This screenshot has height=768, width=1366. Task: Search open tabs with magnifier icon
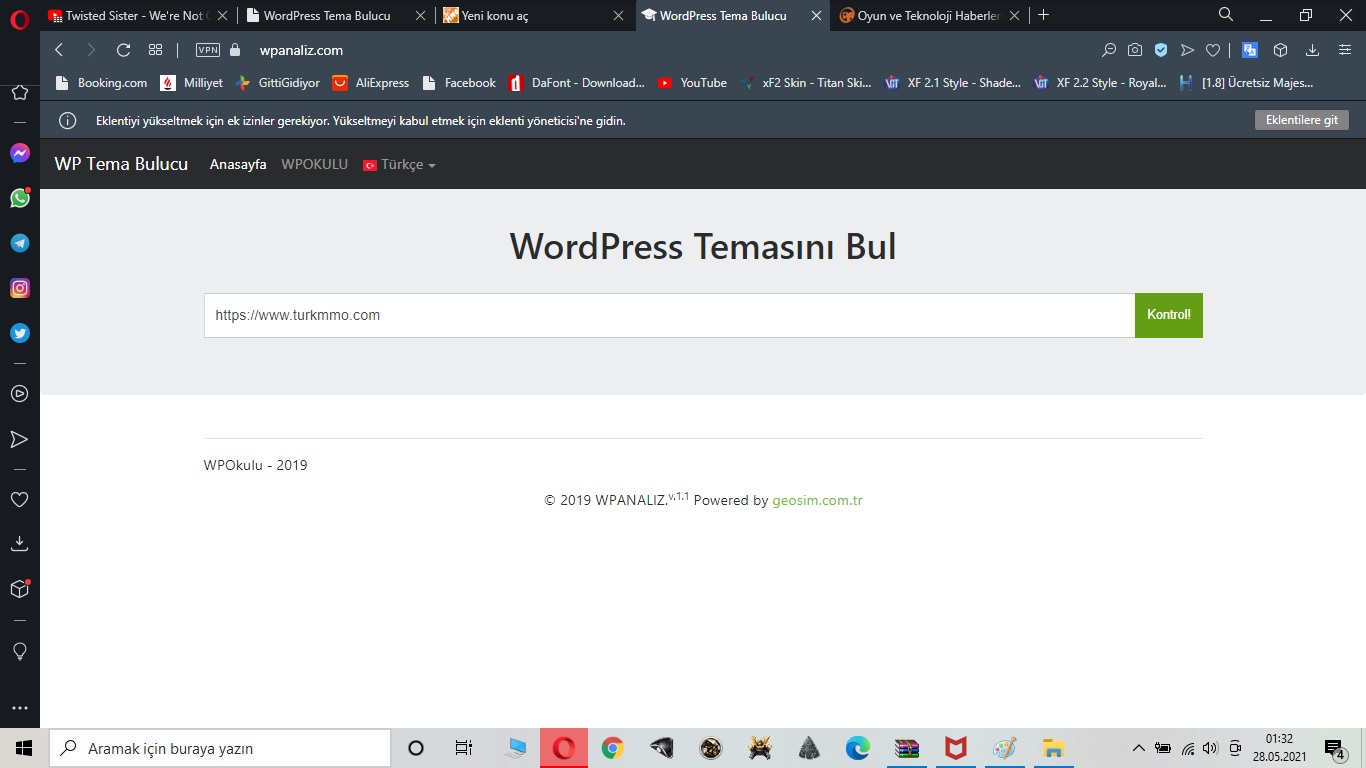point(1226,15)
